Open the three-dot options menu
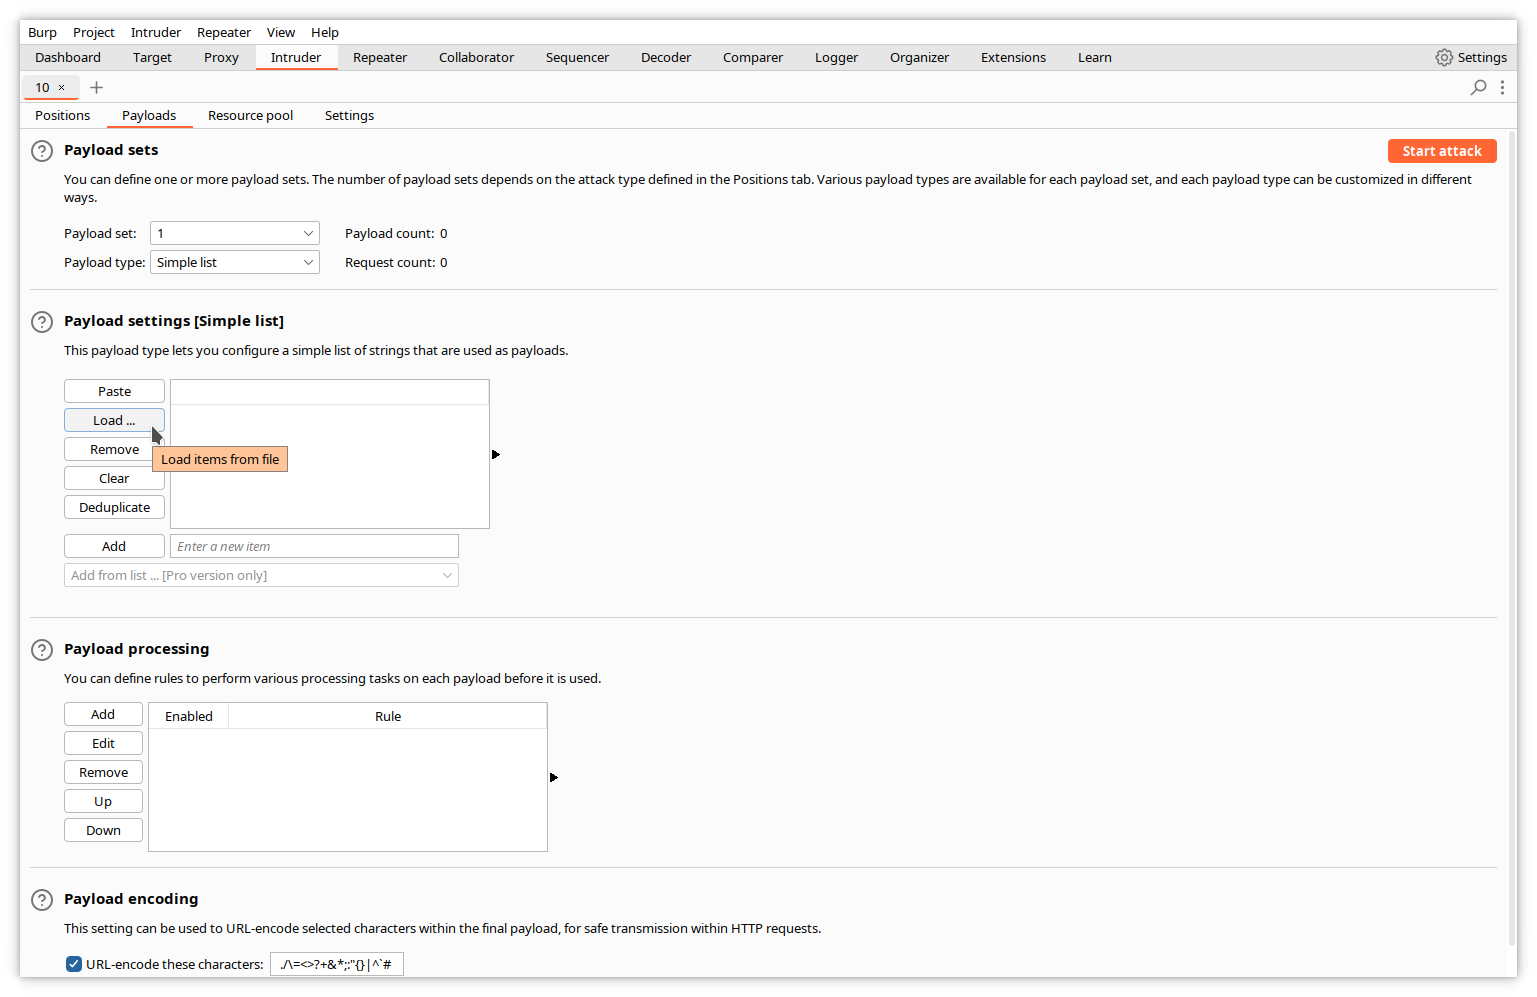The height and width of the screenshot is (997, 1537). [x=1502, y=88]
